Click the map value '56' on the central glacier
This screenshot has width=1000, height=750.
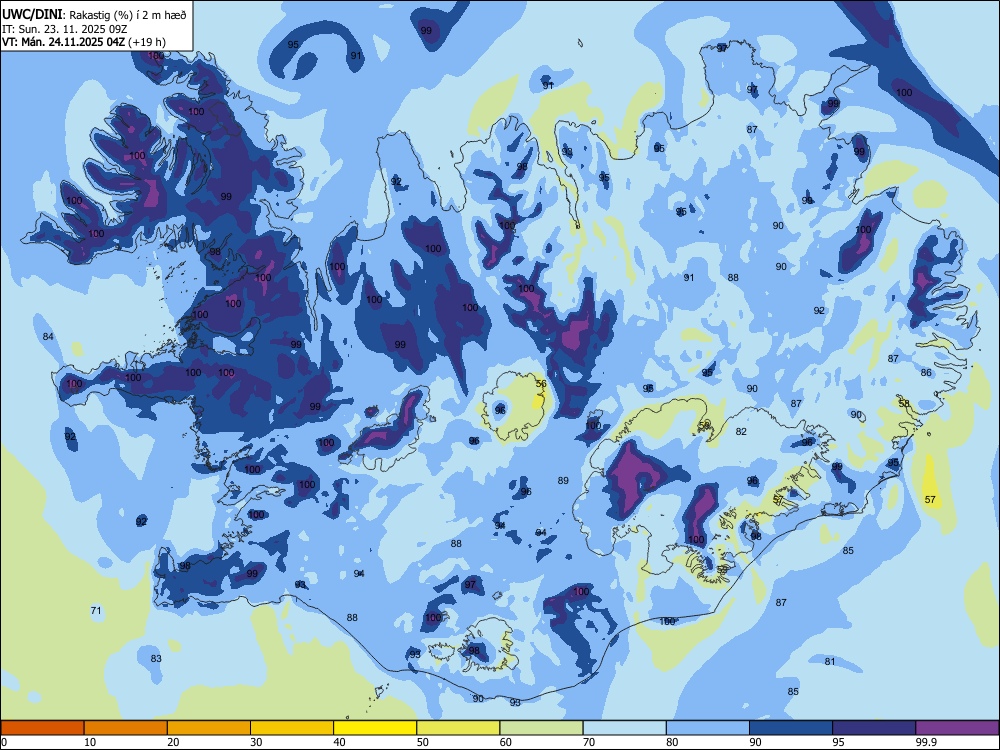point(541,383)
